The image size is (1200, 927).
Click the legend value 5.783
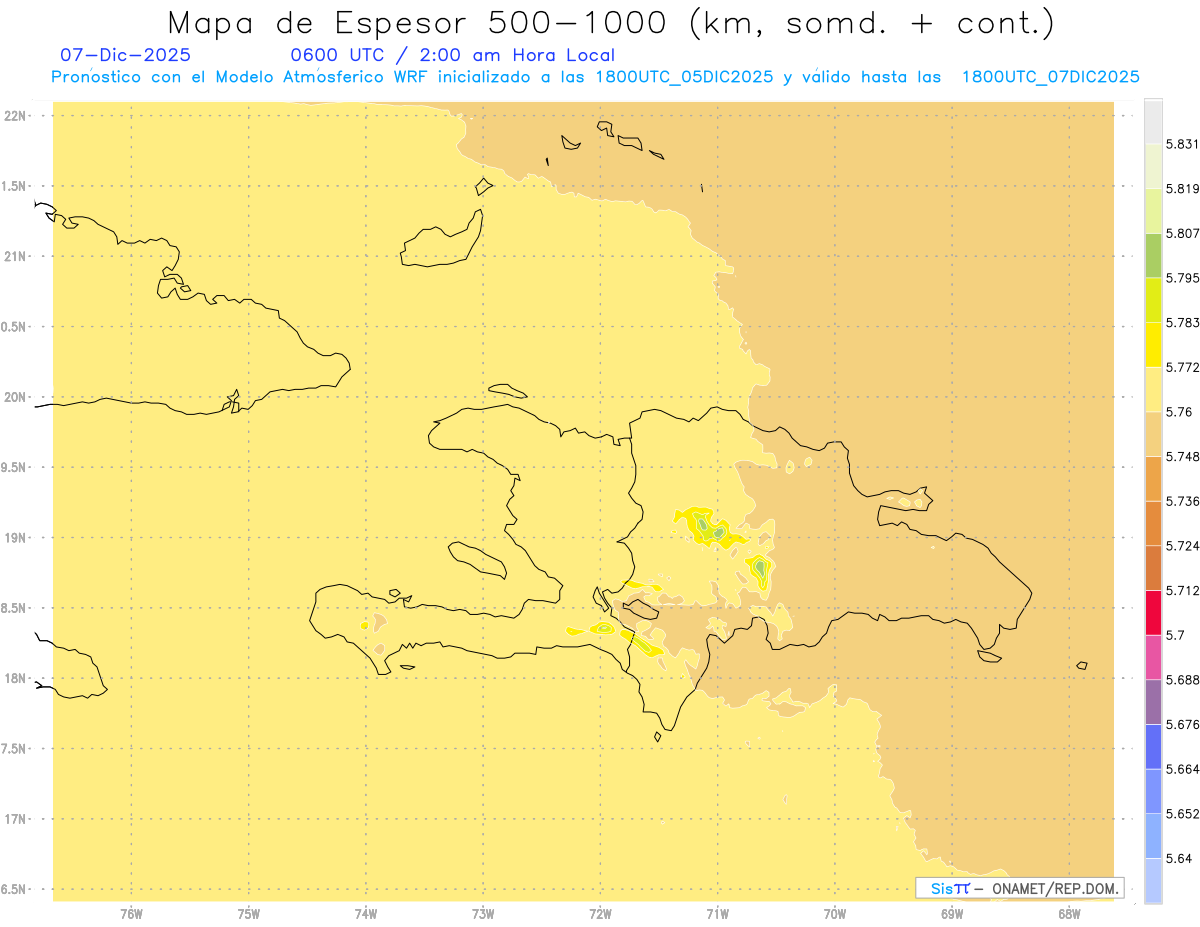pyautogui.click(x=1182, y=323)
